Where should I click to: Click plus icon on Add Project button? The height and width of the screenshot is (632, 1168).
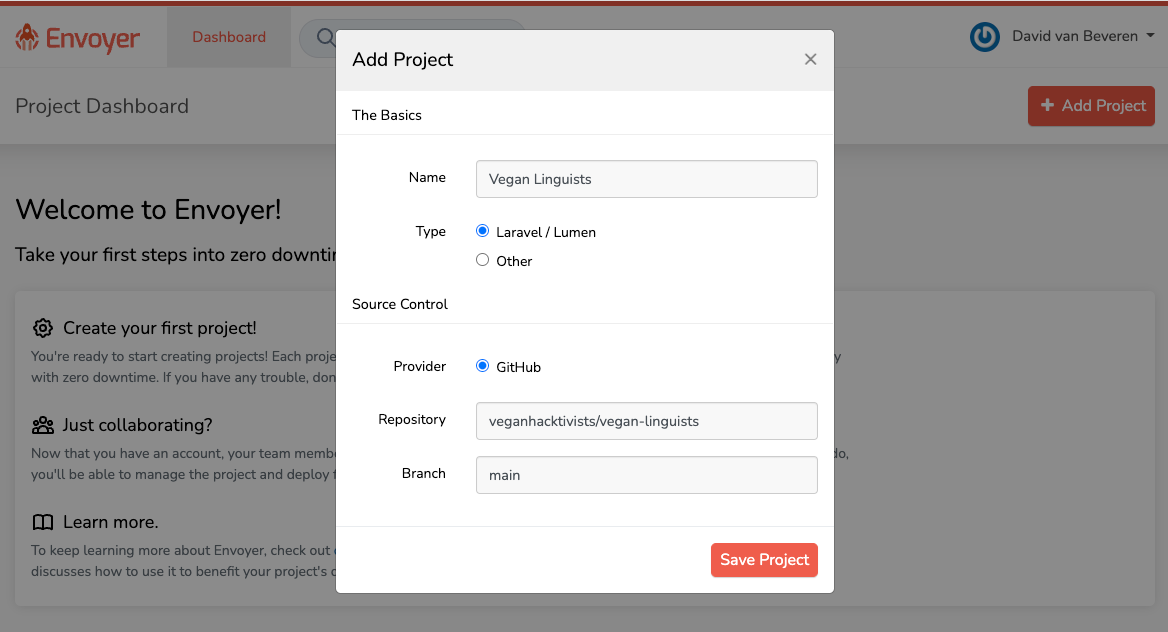click(1047, 106)
